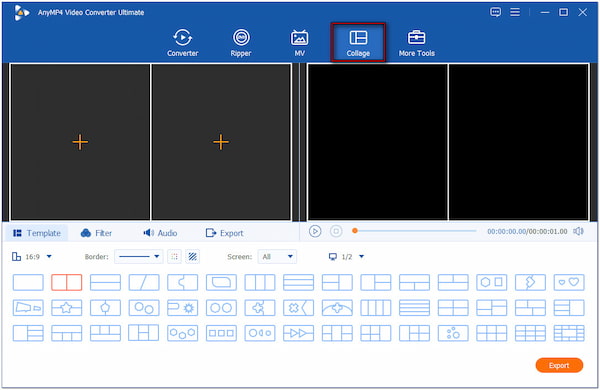Viewport: 600px width, 390px height.
Task: Pick a border color swatch
Action: (174, 256)
